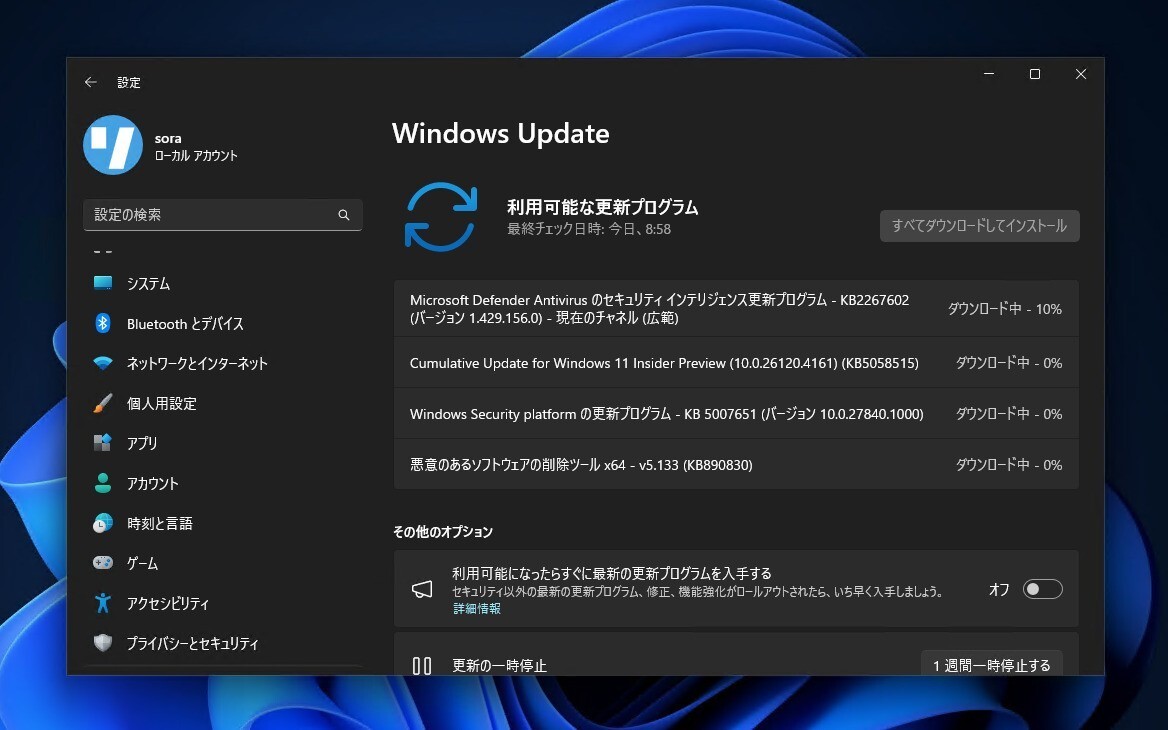Viewport: 1168px width, 730px height.
Task: Click 最終チェック日時: 今日、8:58 text
Action: (x=589, y=229)
